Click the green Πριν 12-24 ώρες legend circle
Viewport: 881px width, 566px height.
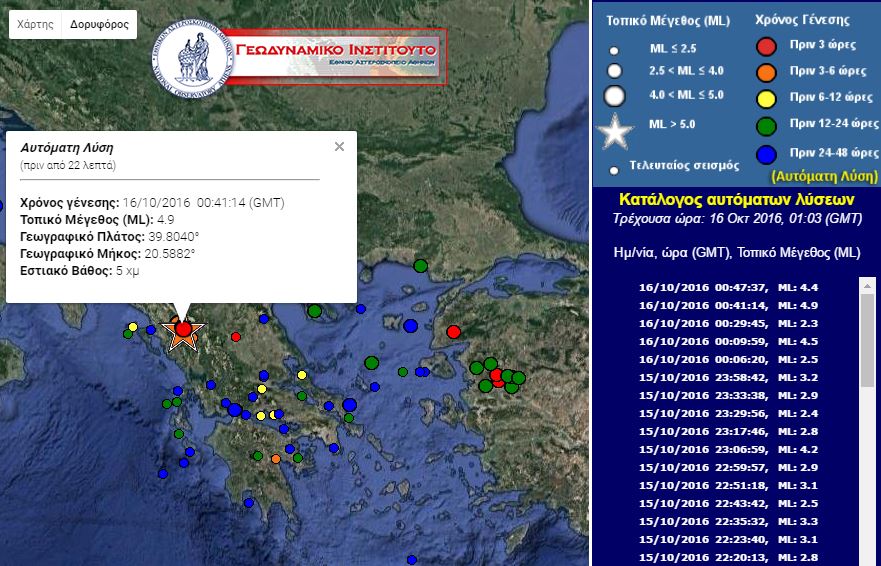766,125
